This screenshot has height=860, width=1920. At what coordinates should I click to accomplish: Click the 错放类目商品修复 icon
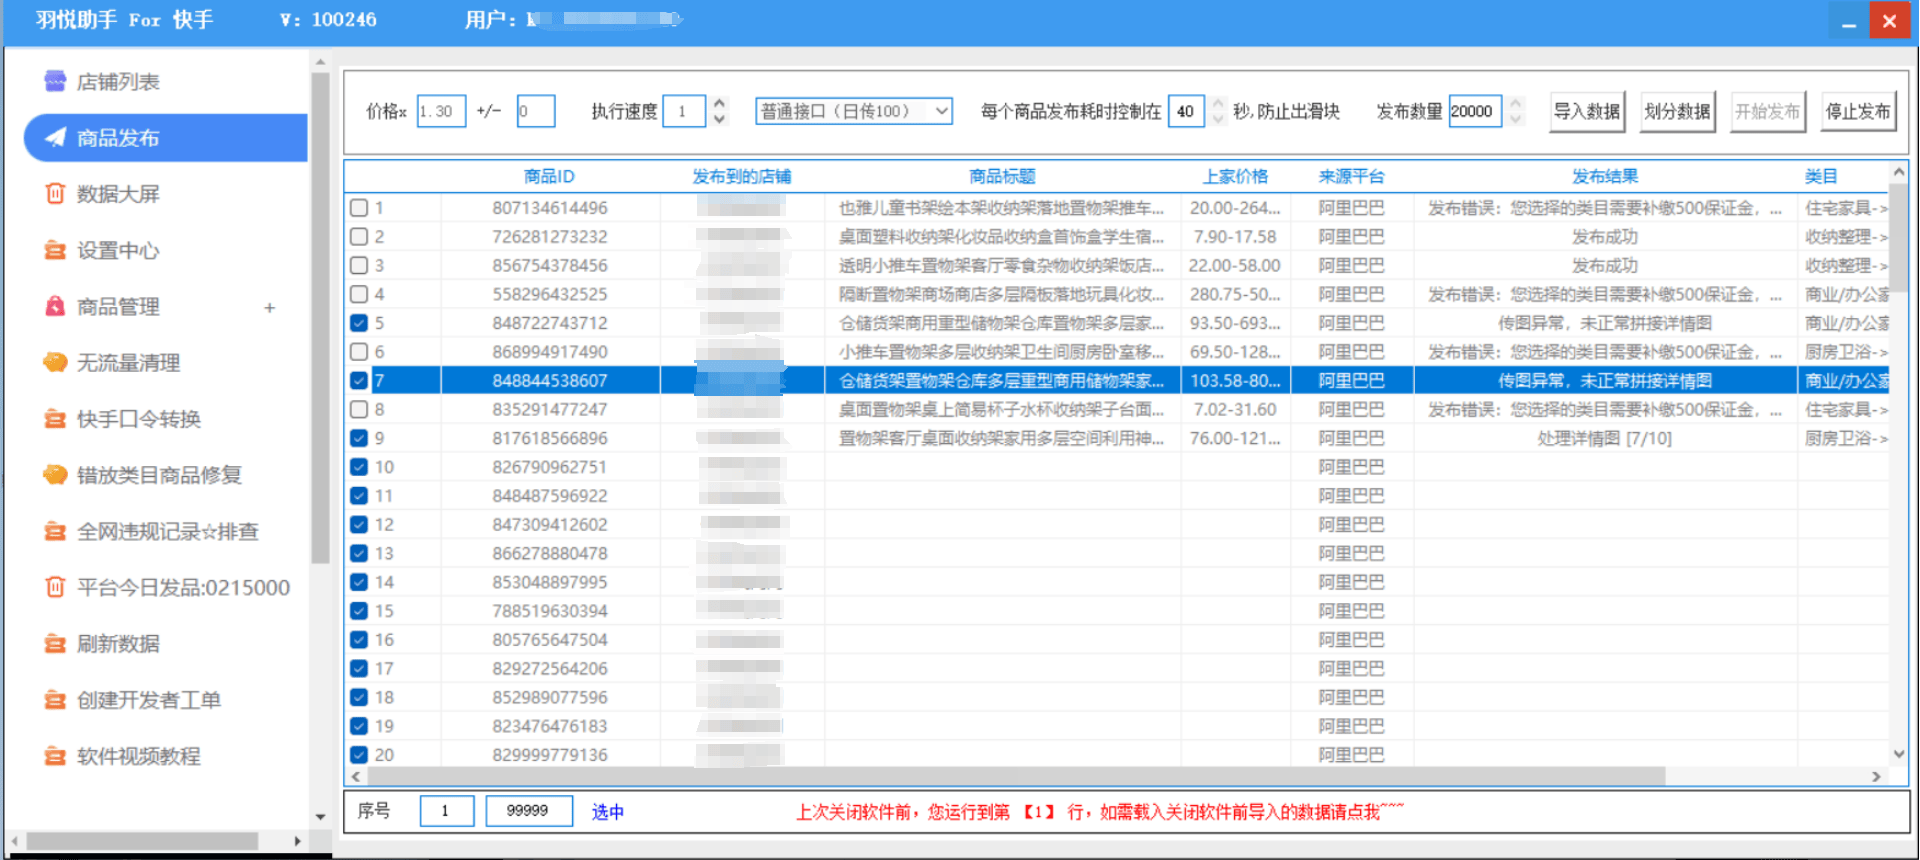(x=55, y=474)
